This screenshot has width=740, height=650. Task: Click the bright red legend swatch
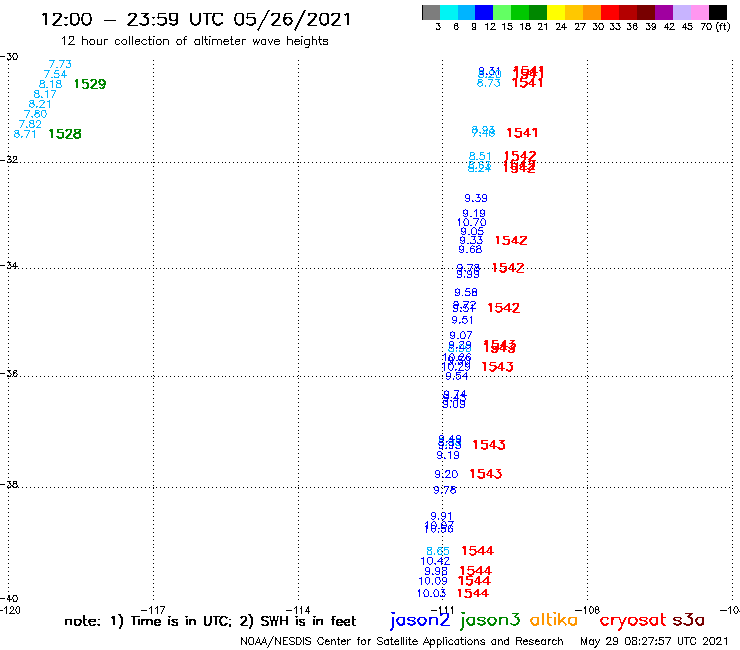tap(609, 13)
